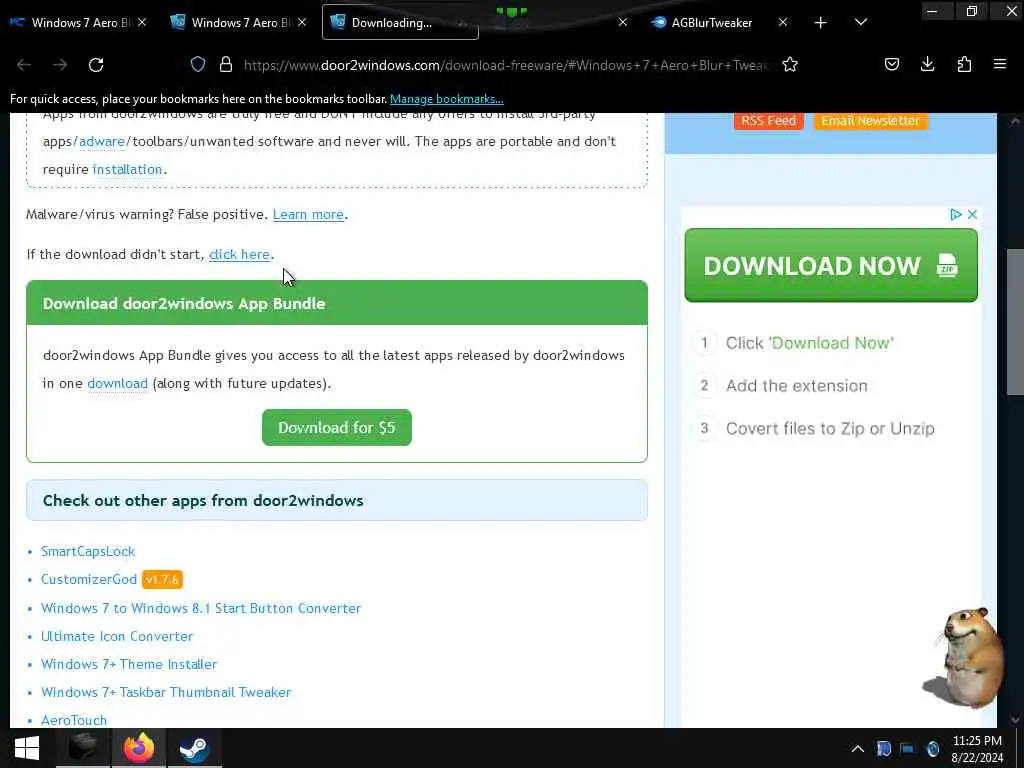Click the RSS Feed button
Image resolution: width=1024 pixels, height=768 pixels.
tap(769, 121)
